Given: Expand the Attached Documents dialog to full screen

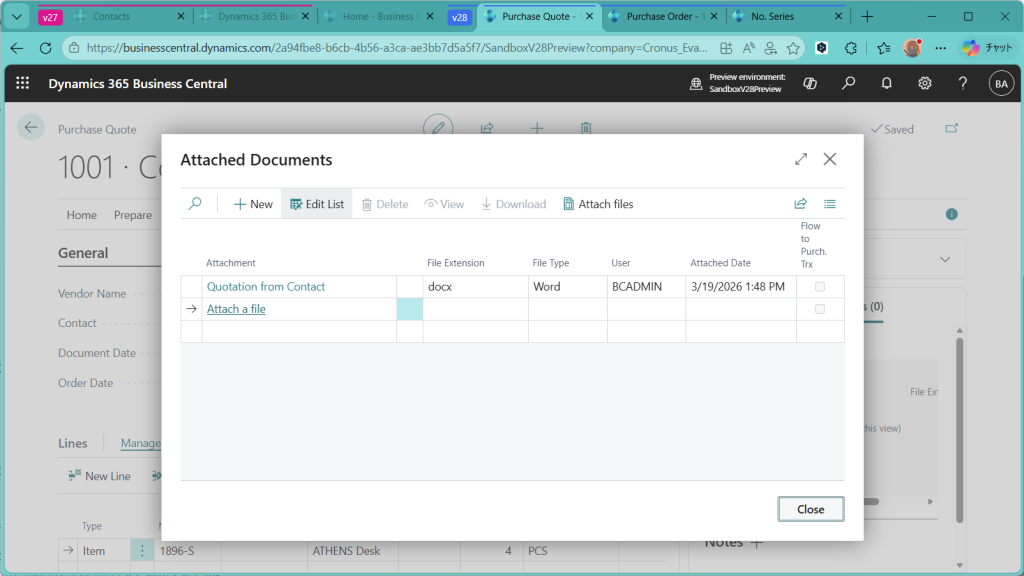Looking at the screenshot, I should (x=801, y=159).
